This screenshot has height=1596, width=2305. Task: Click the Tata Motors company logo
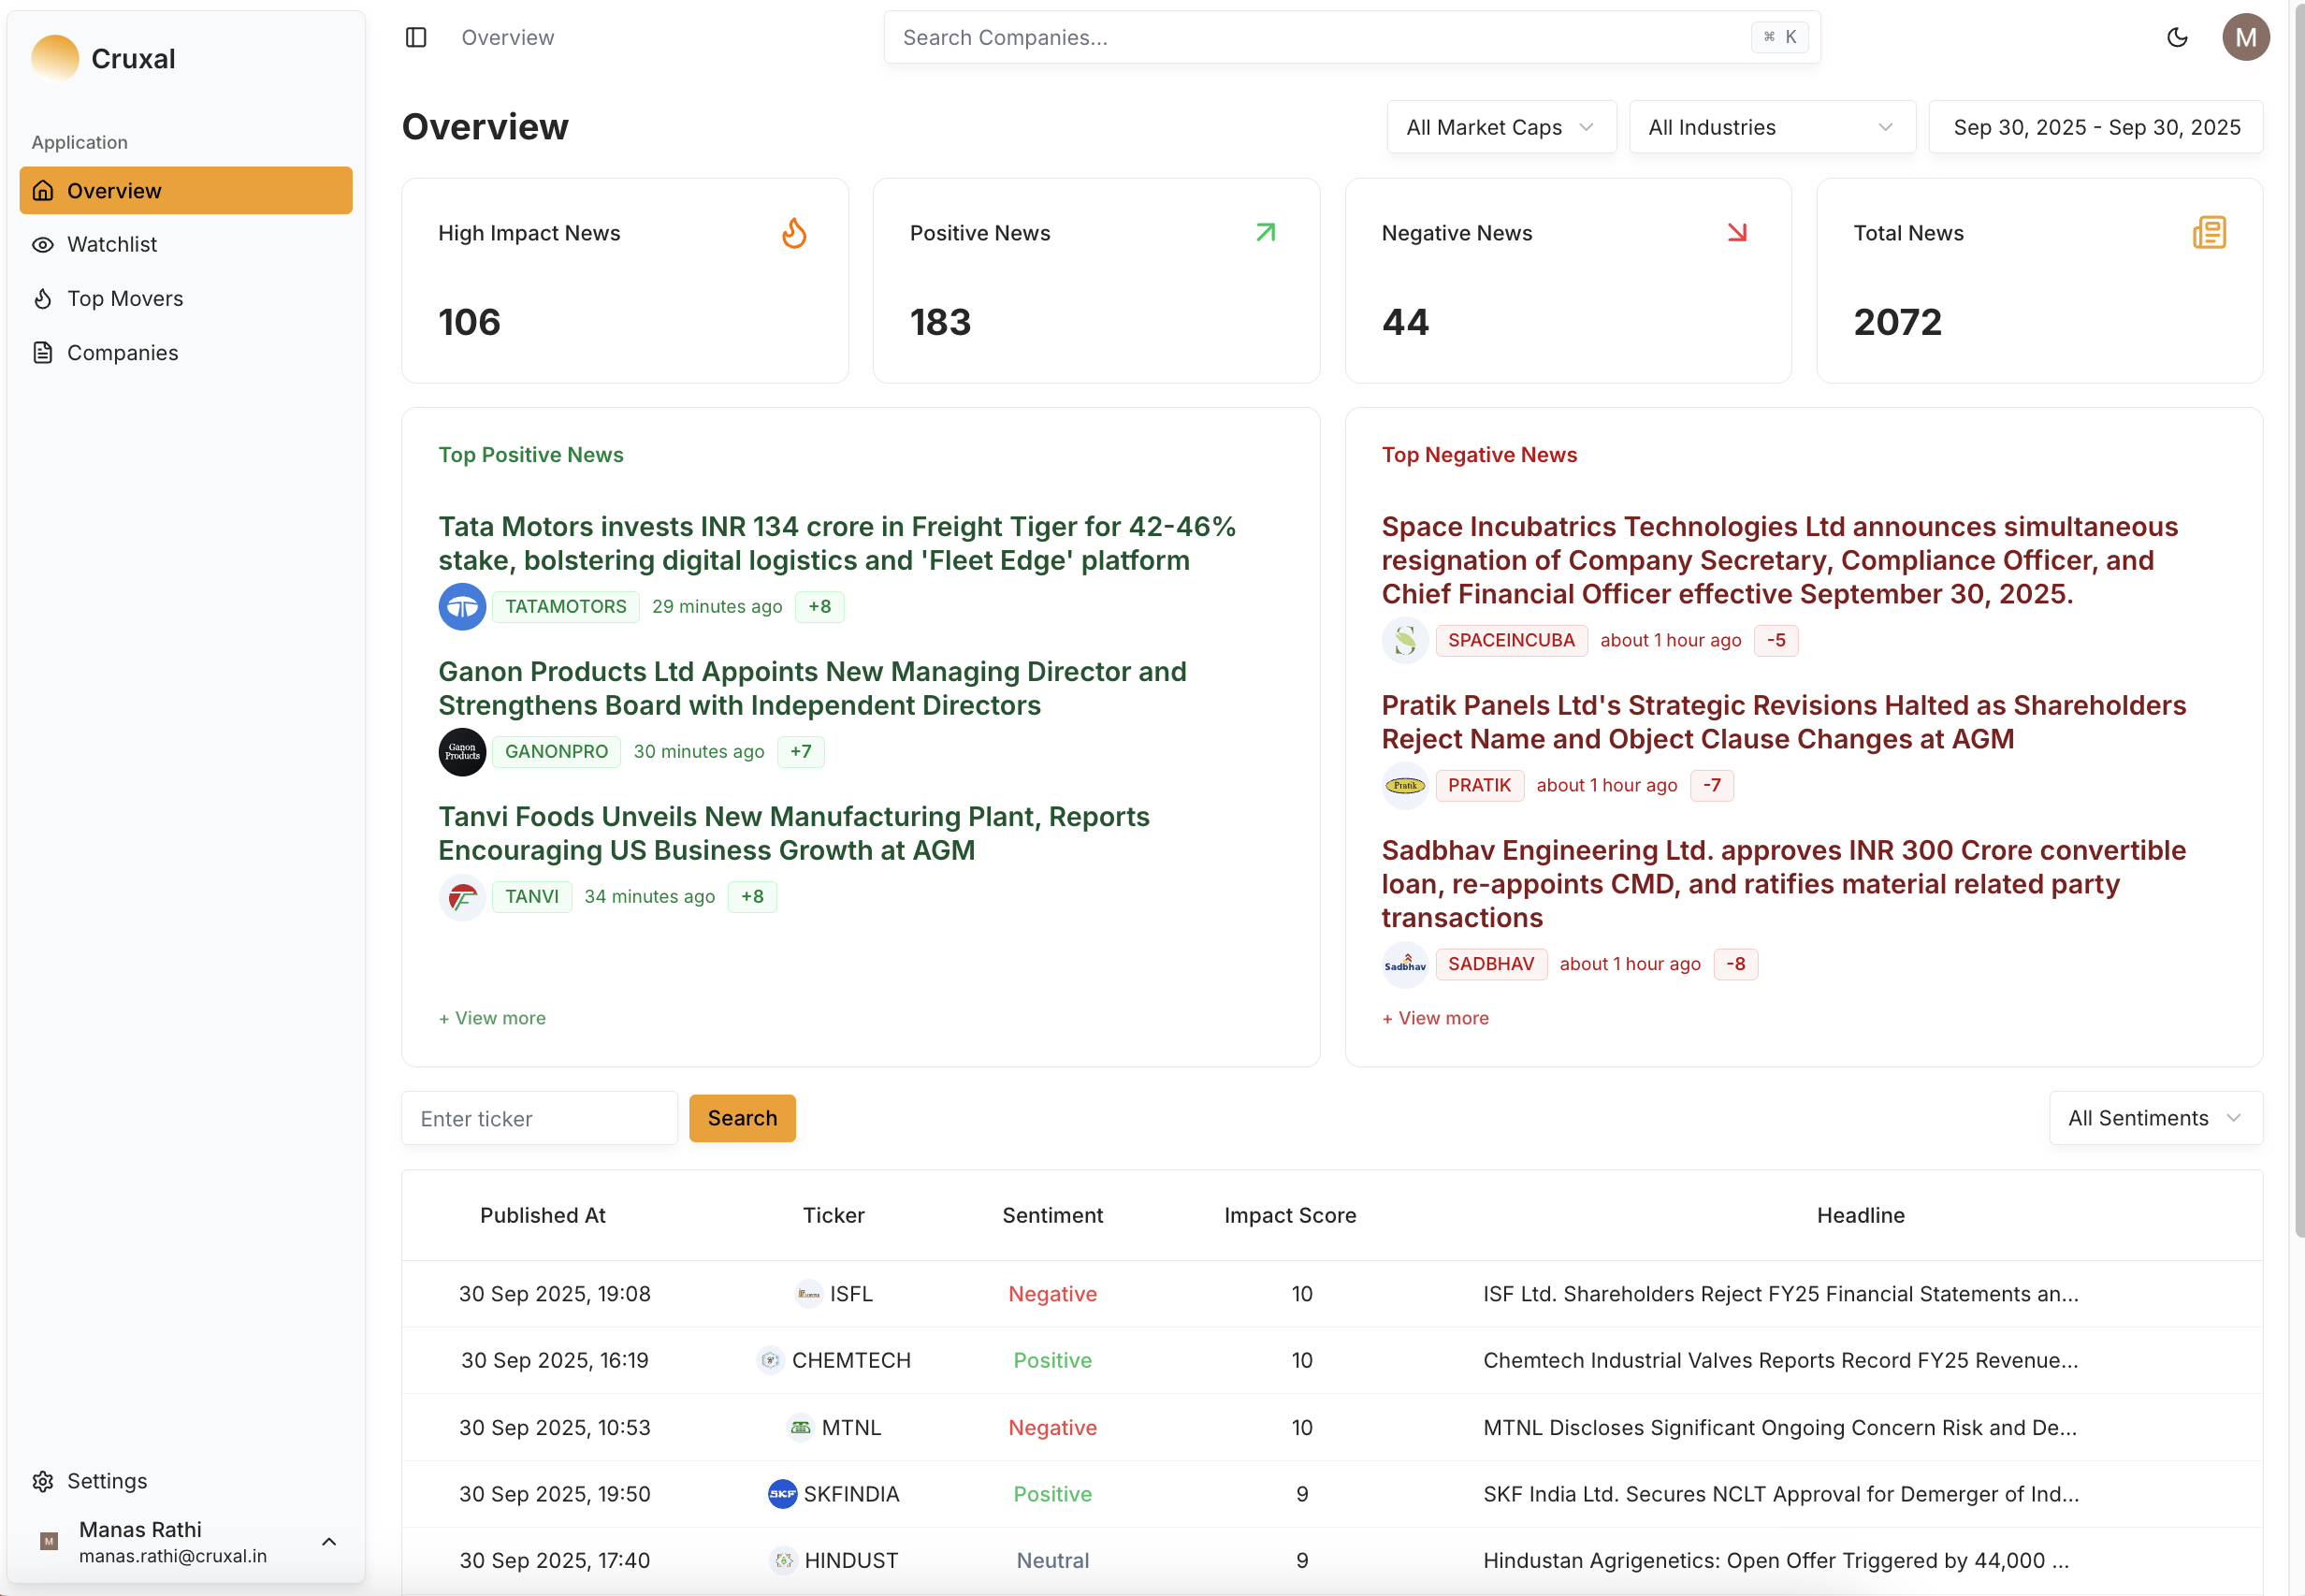tap(462, 606)
